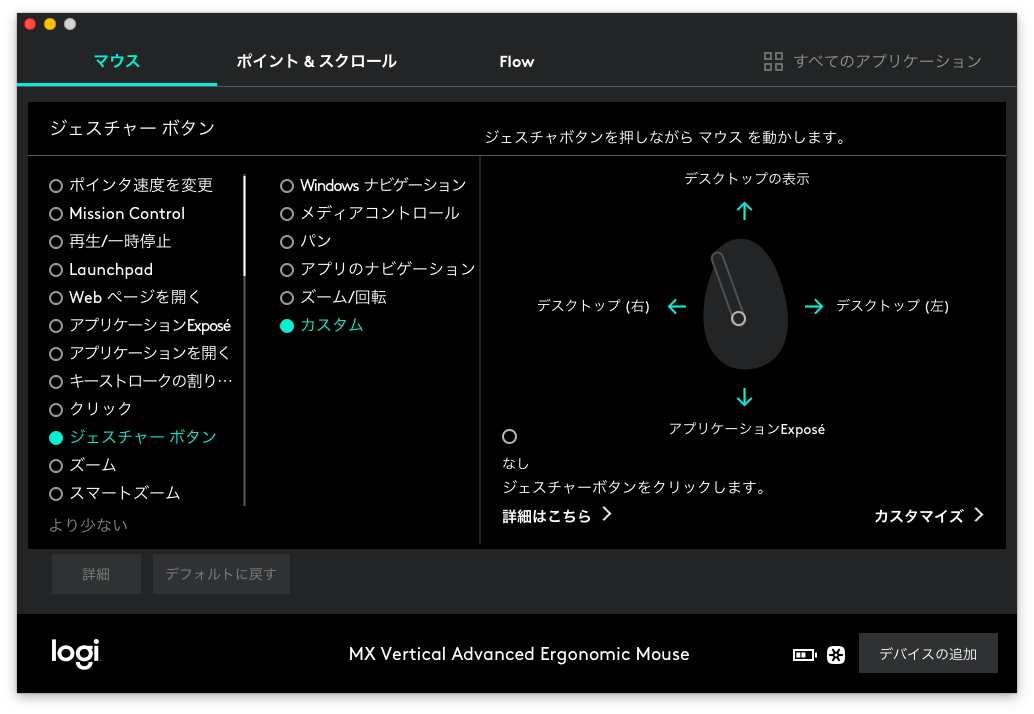The image size is (1034, 714).
Task: Open the すべてのアプリケーション grid icon
Action: [x=773, y=61]
